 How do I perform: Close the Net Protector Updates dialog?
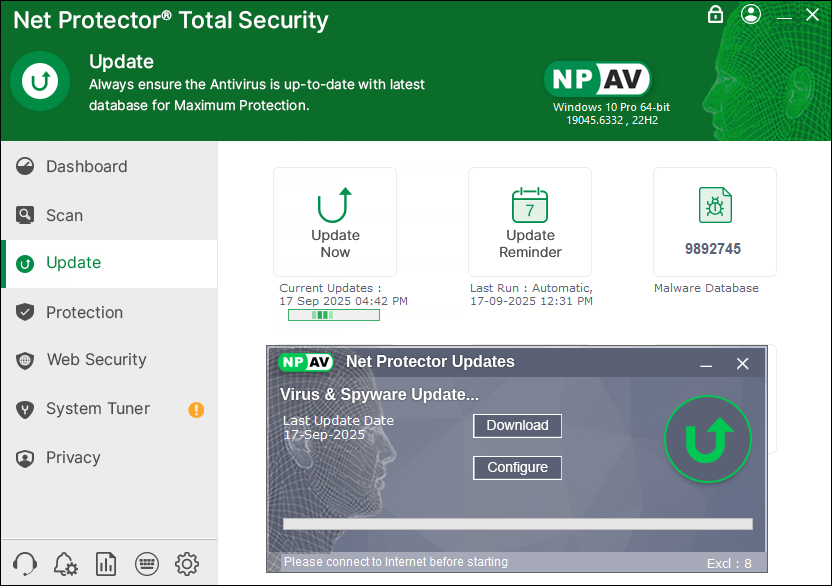[x=742, y=364]
